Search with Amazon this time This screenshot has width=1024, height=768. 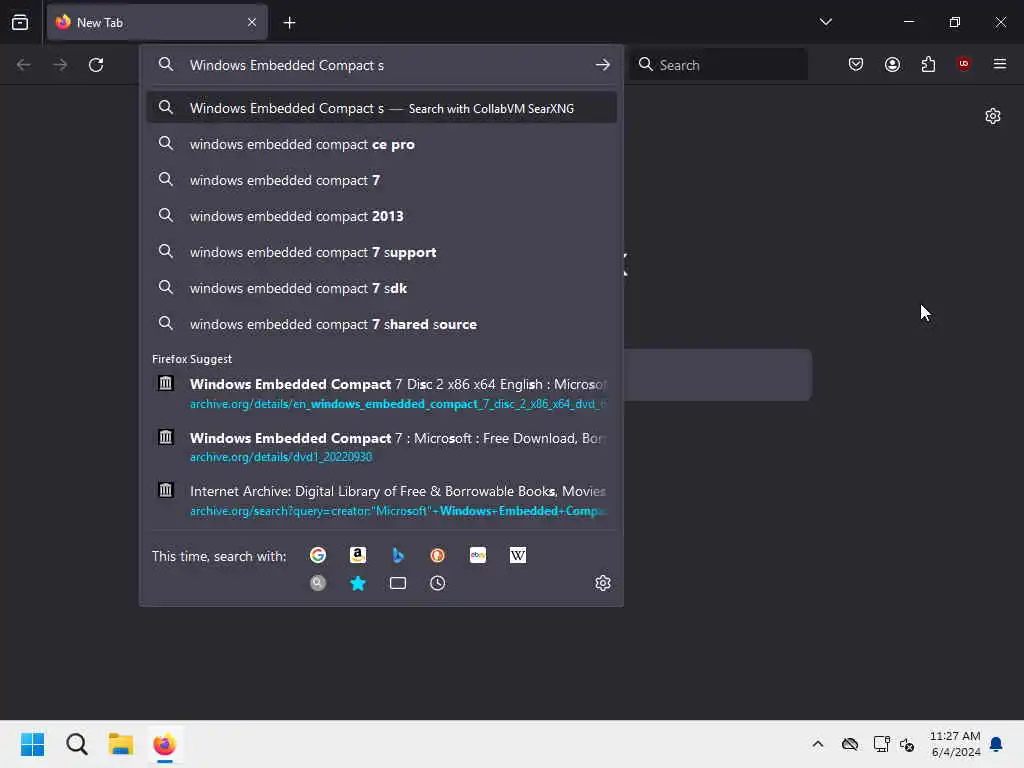[x=358, y=555]
